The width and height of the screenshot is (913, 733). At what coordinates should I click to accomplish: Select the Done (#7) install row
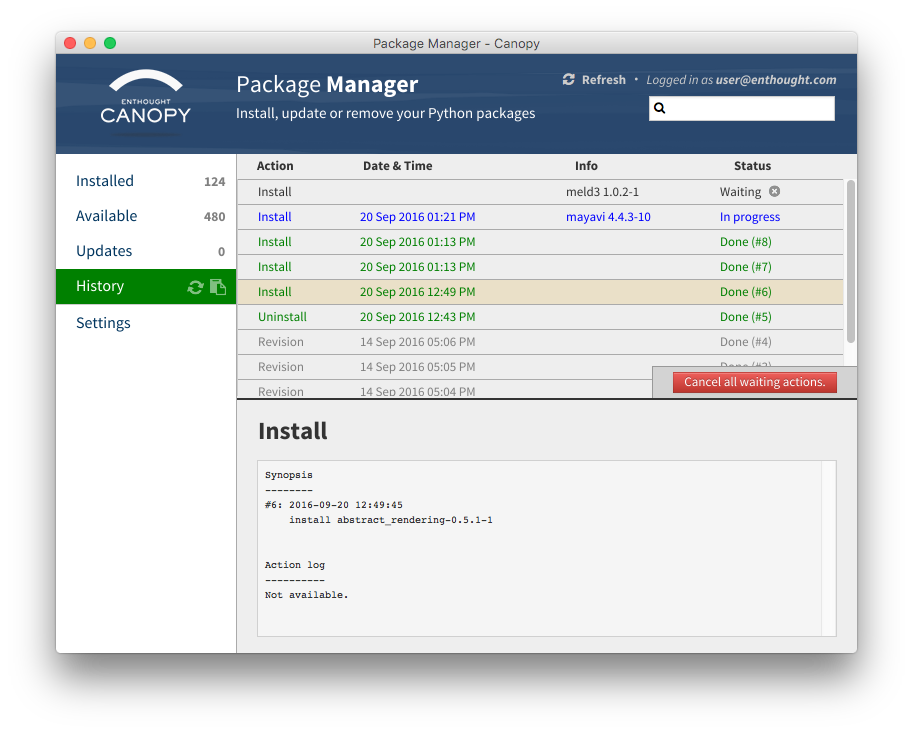coord(540,267)
